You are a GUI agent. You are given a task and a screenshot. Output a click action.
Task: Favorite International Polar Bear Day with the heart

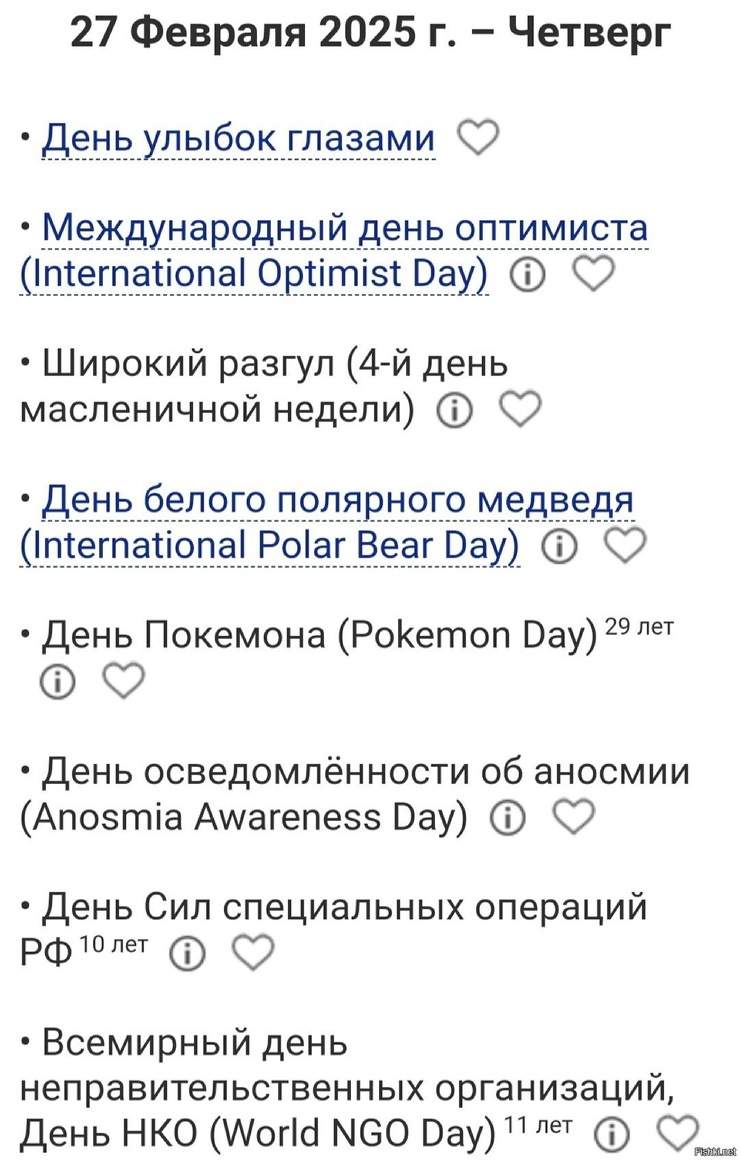(x=625, y=544)
